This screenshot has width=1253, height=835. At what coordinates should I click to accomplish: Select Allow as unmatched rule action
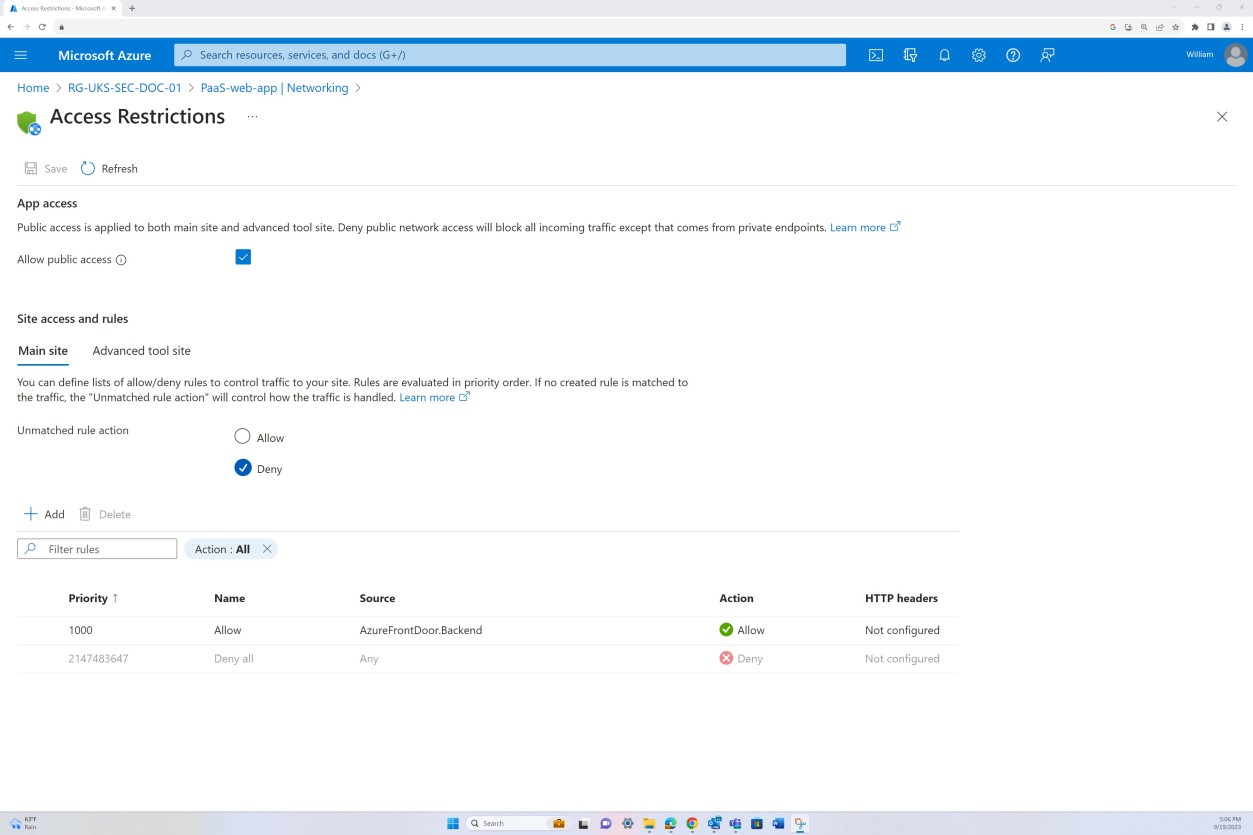tap(242, 437)
